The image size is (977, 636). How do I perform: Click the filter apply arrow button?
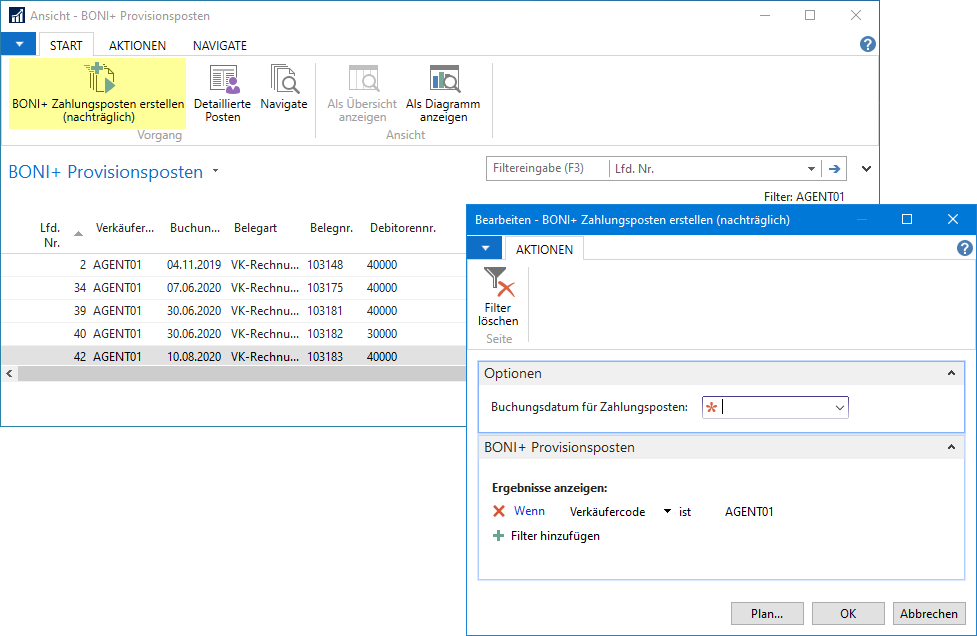(833, 169)
